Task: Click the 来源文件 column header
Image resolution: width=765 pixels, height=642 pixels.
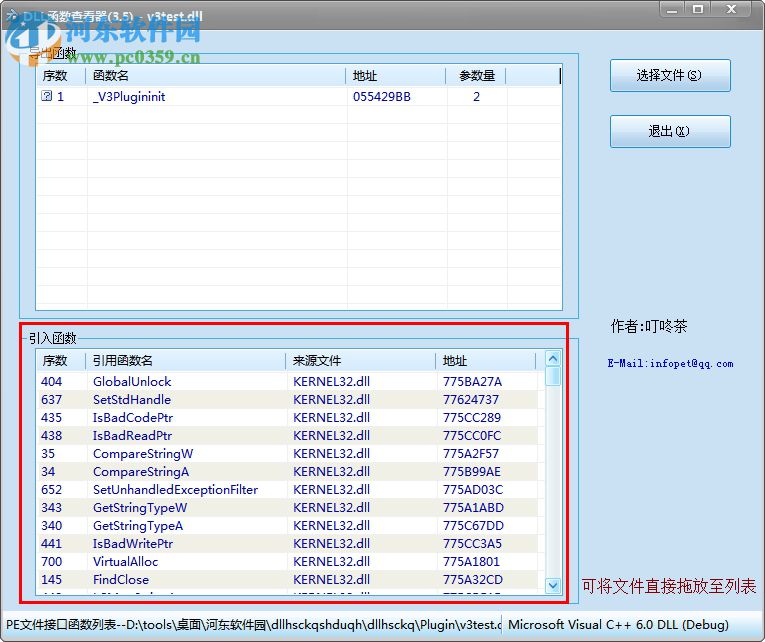Action: (361, 361)
